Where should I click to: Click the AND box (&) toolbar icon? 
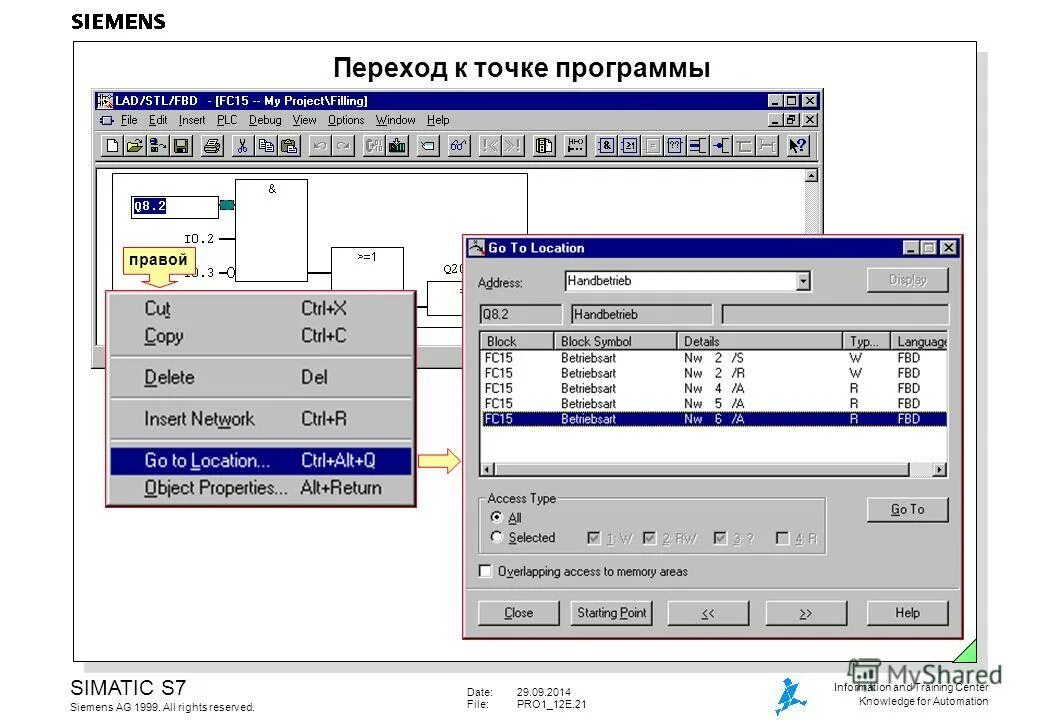(606, 145)
